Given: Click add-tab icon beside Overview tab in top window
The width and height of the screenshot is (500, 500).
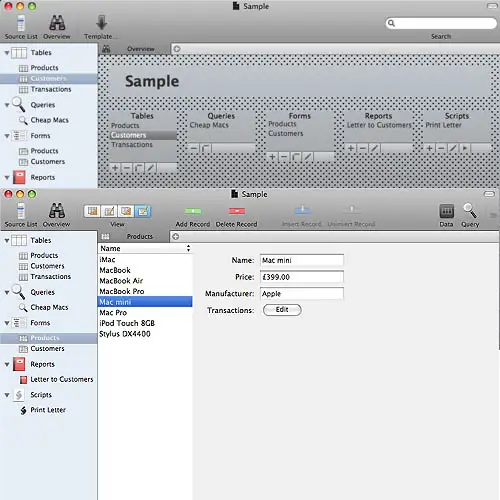Looking at the screenshot, I should pyautogui.click(x=177, y=49).
